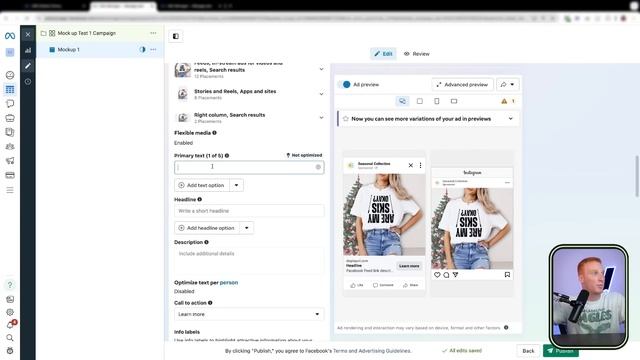Select the vertical stories preview icon
Screen dimensions: 640x360
click(x=437, y=101)
